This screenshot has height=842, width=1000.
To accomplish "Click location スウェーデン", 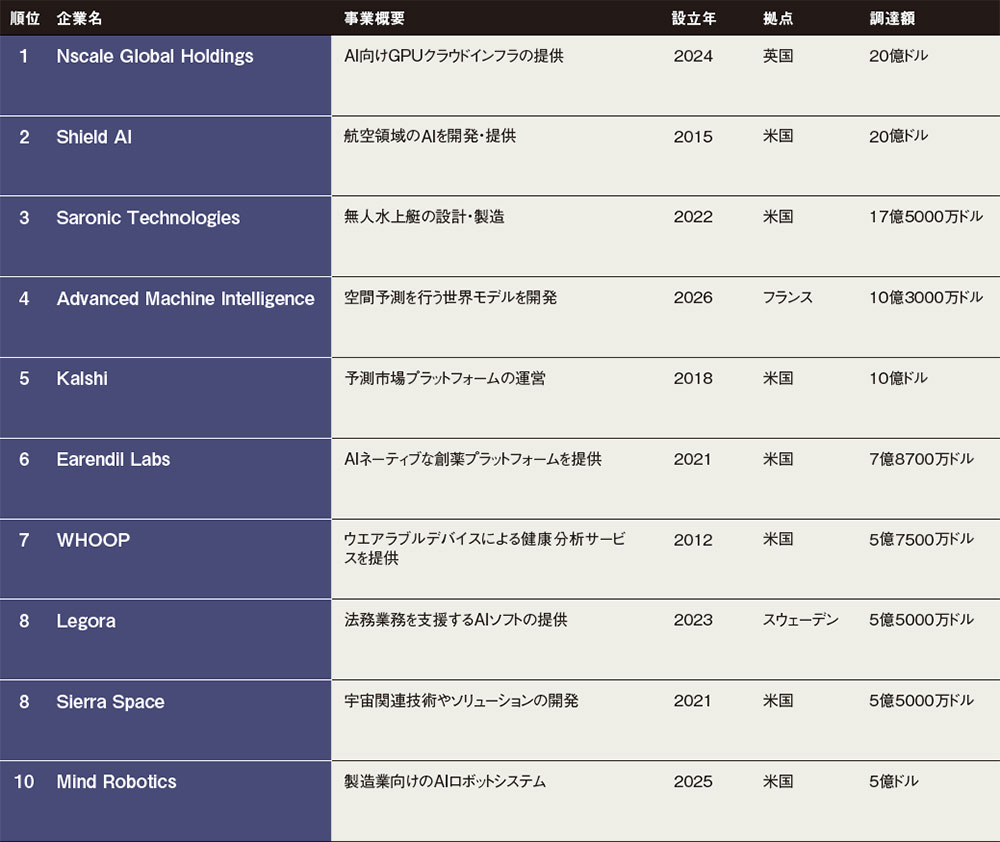I will (x=800, y=620).
